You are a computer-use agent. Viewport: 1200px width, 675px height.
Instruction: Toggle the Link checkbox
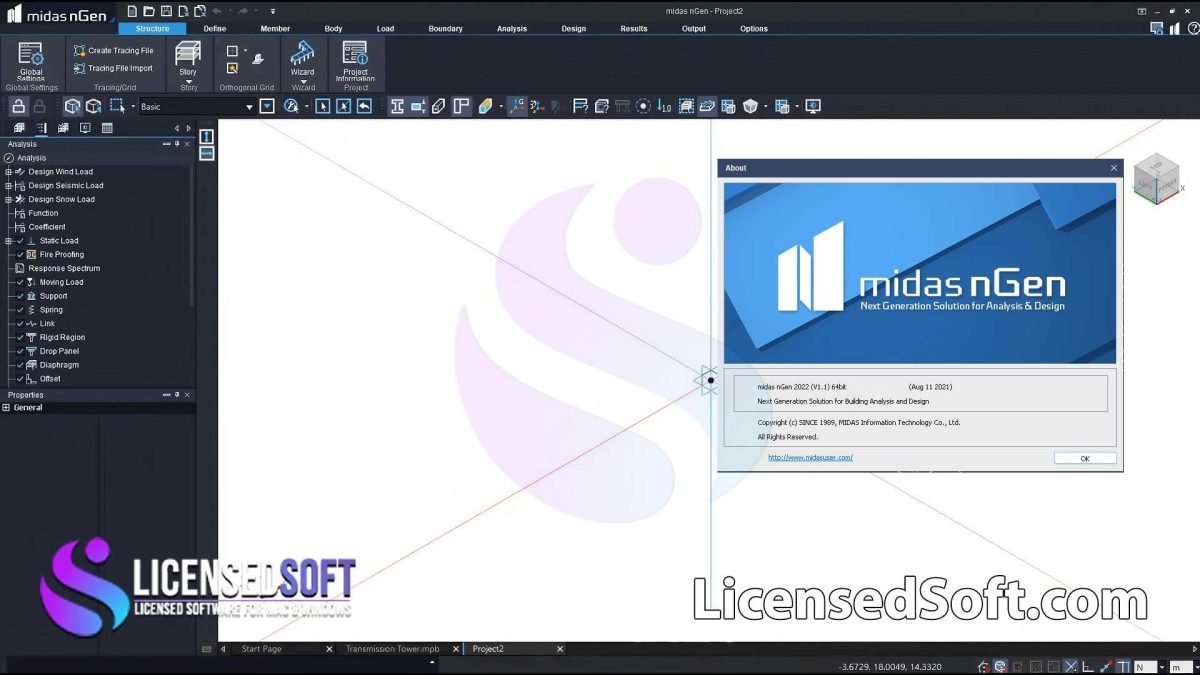(x=20, y=324)
